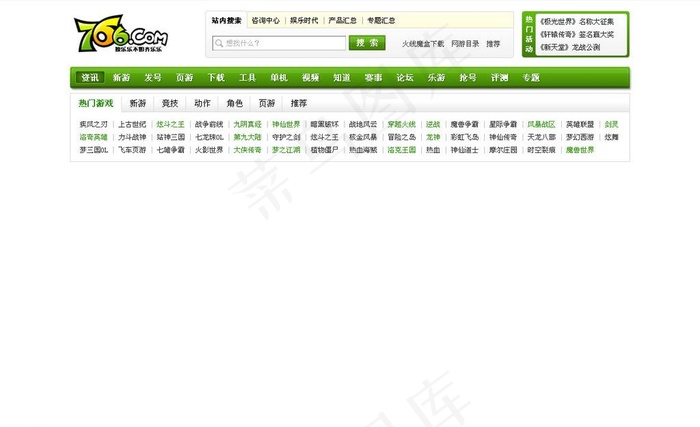Click the 魔兽争霸 game link
Viewport: 700px width, 427px height.
coord(464,124)
